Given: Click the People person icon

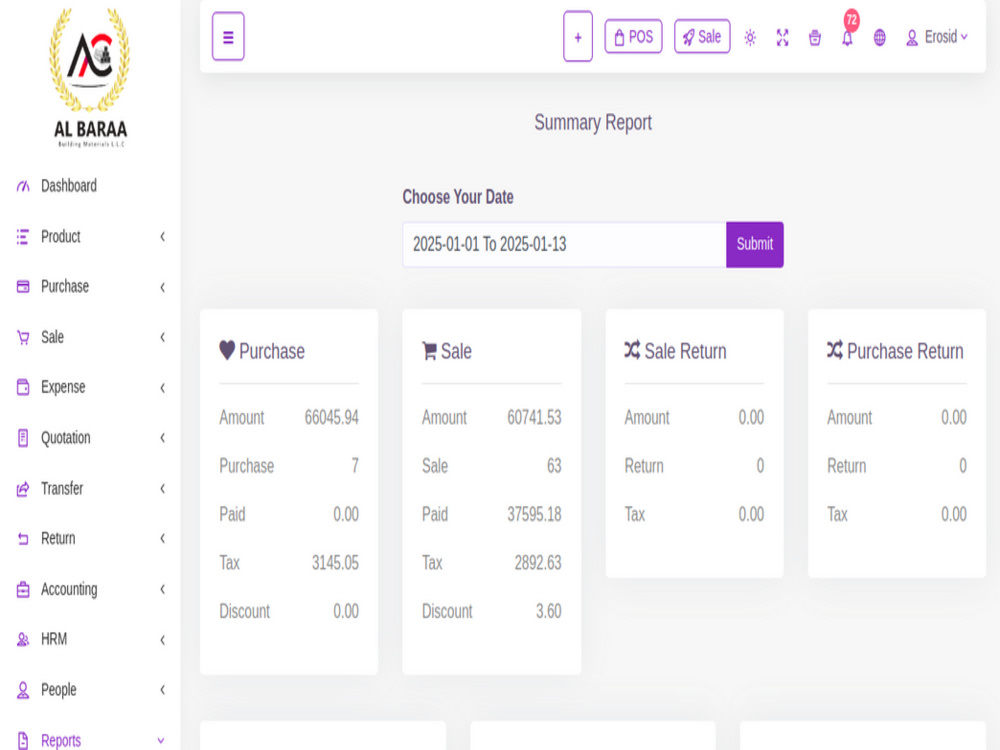Looking at the screenshot, I should click(x=23, y=690).
